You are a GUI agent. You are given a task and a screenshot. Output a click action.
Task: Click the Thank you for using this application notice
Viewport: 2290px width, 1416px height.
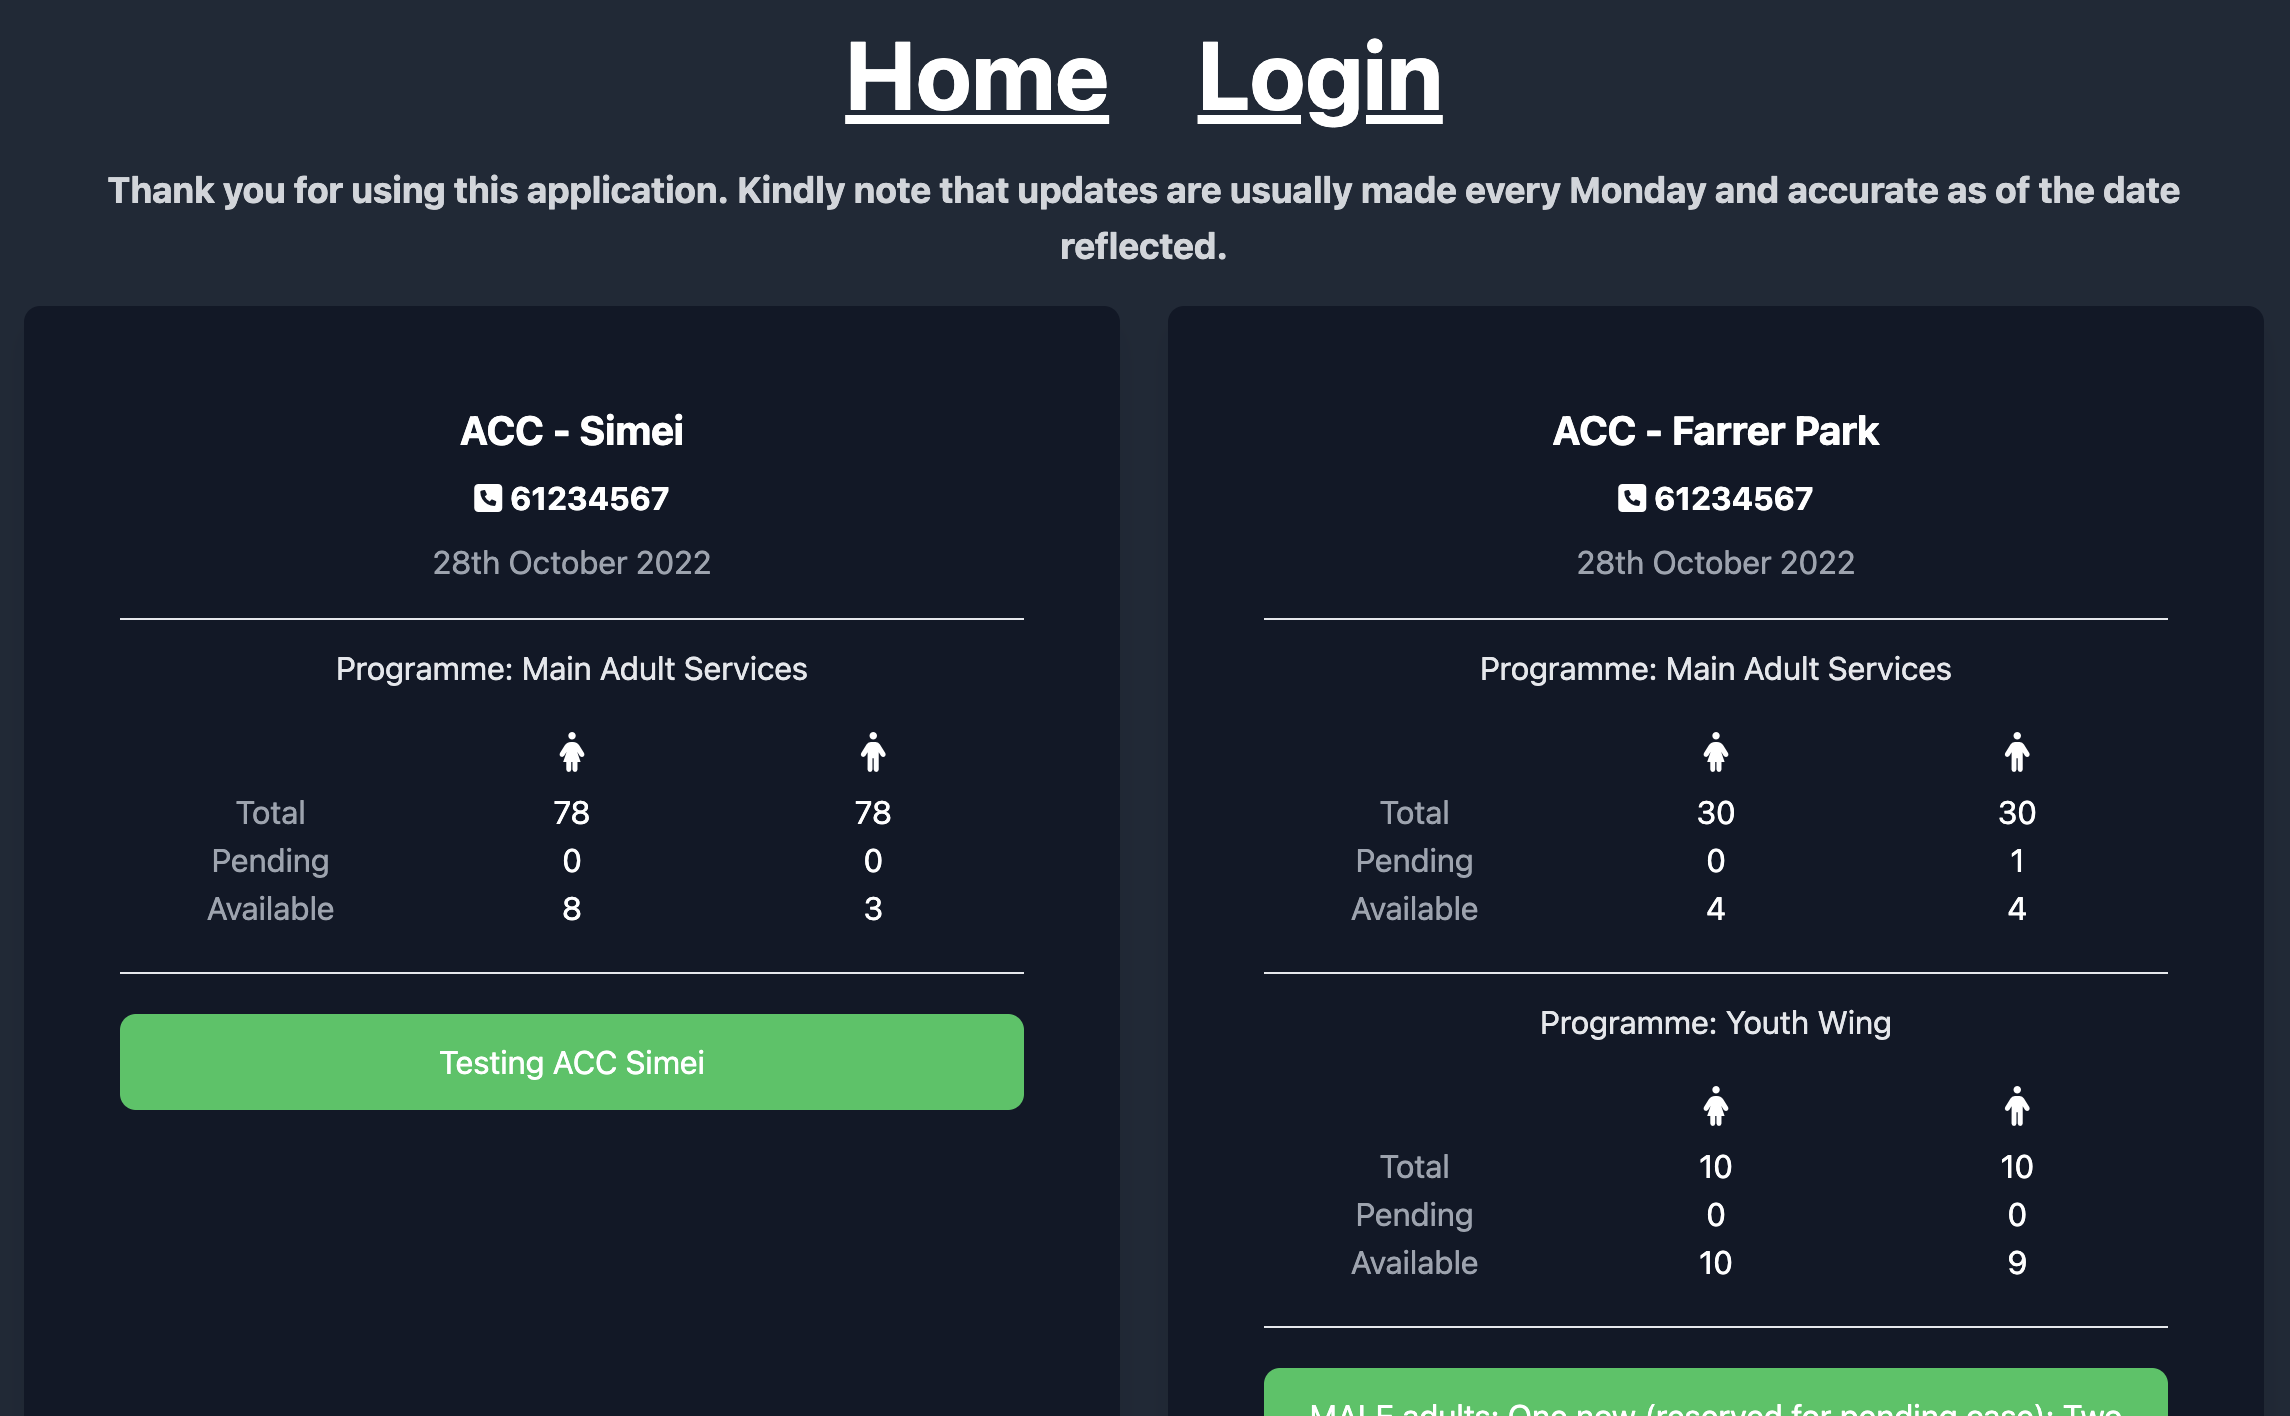pyautogui.click(x=1144, y=218)
